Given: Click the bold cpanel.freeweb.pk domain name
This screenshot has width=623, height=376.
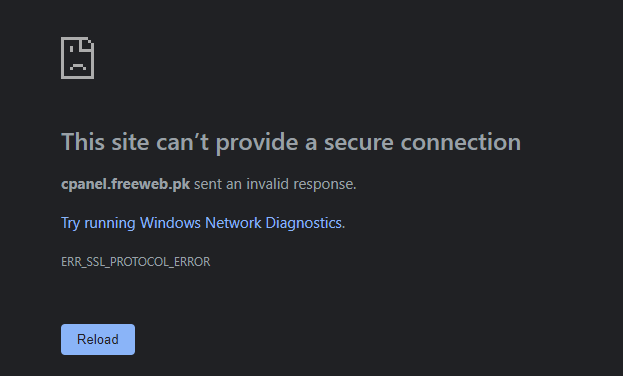Looking at the screenshot, I should (126, 184).
